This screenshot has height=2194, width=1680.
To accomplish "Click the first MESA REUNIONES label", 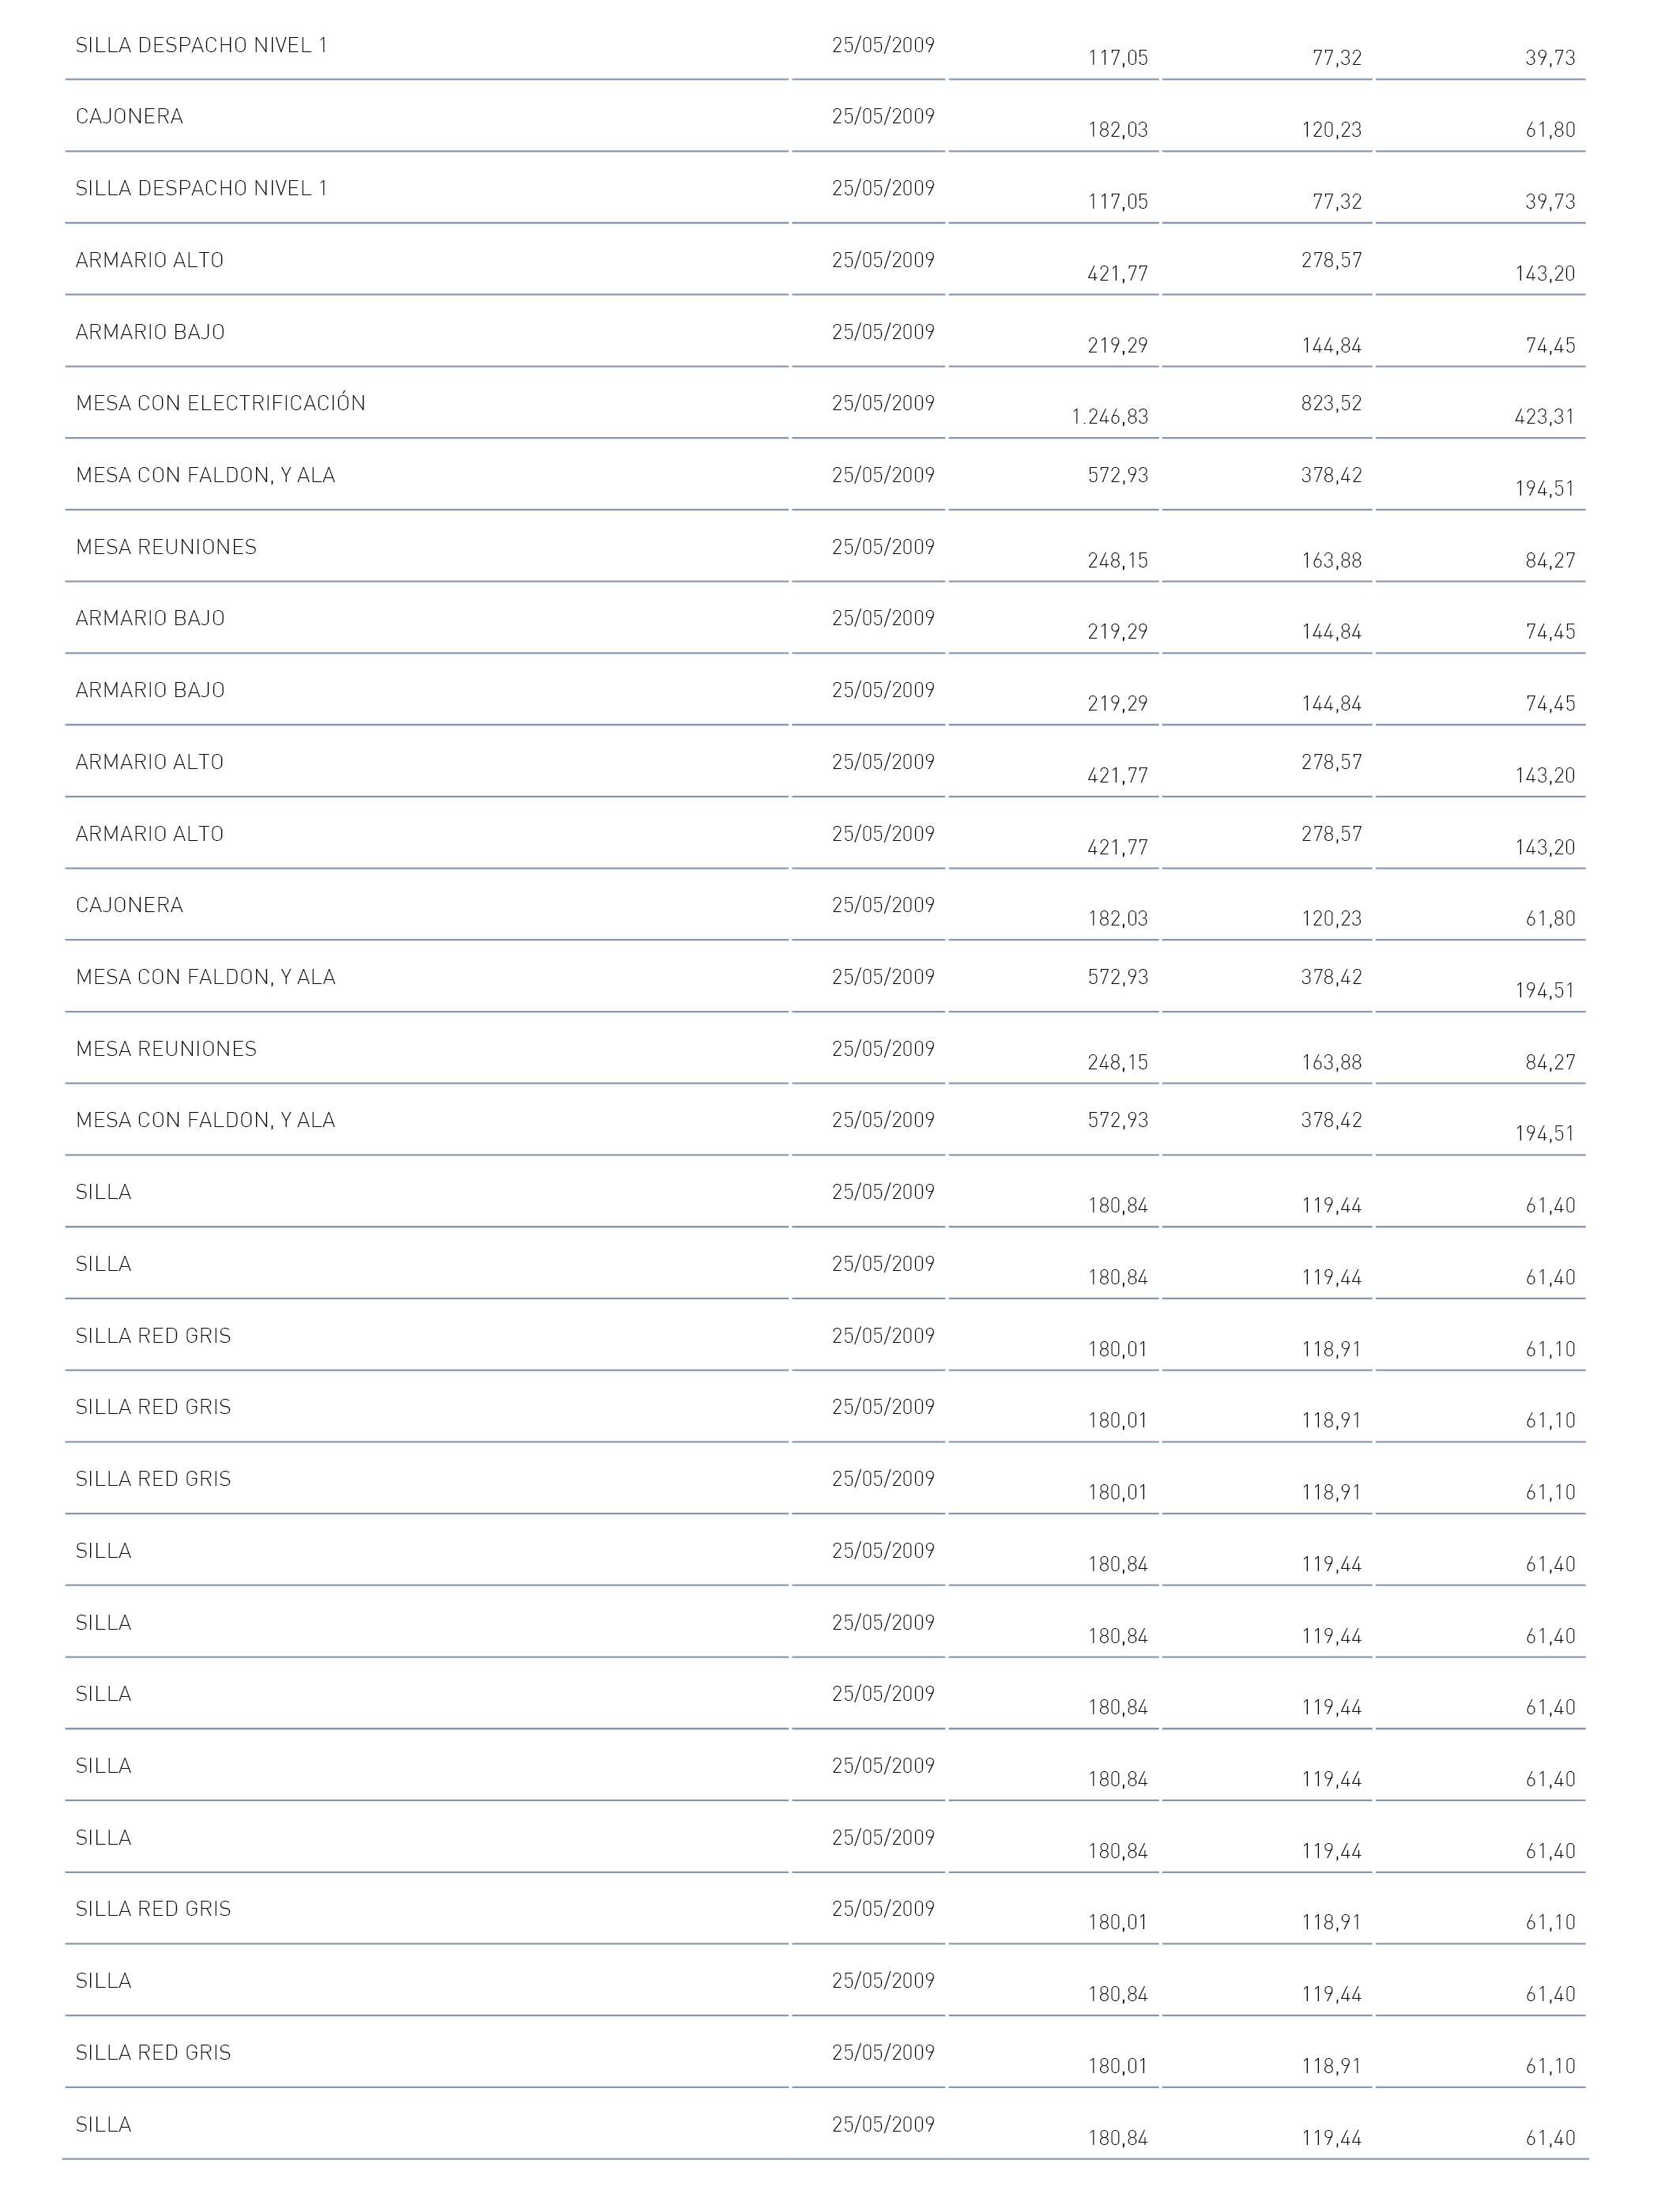I will [x=166, y=547].
